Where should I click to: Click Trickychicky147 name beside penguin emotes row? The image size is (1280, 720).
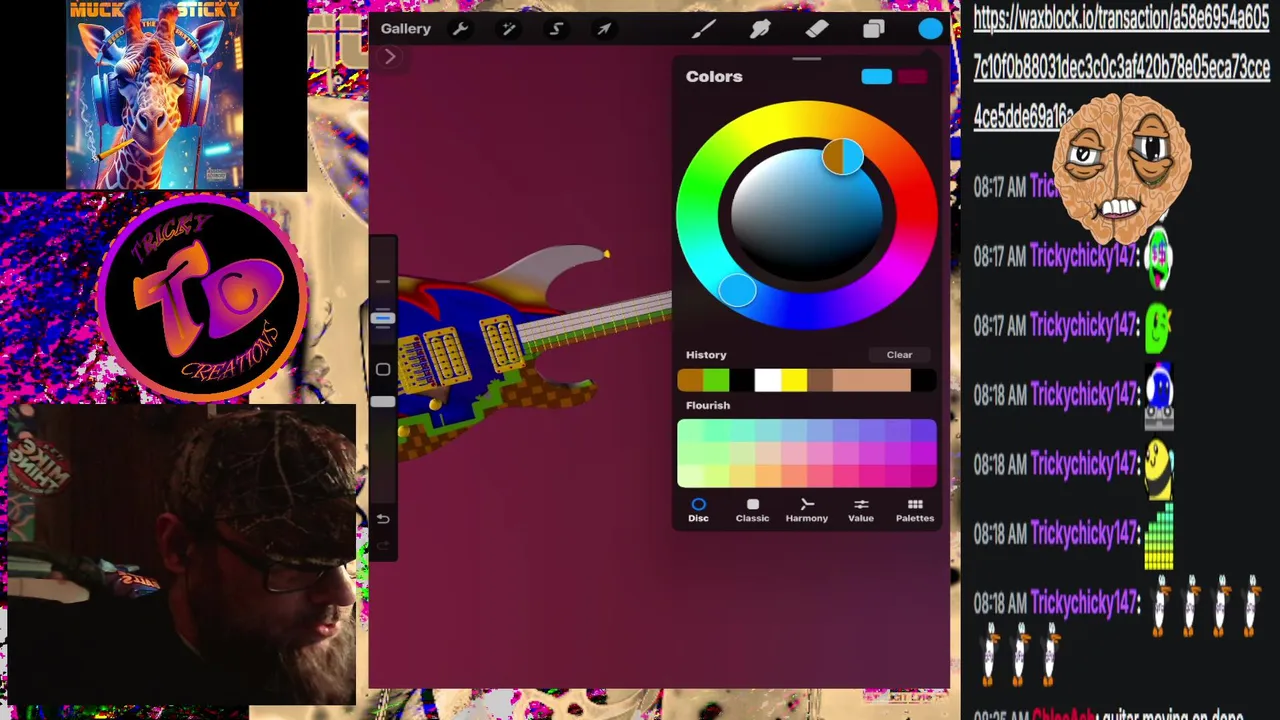pos(1084,603)
